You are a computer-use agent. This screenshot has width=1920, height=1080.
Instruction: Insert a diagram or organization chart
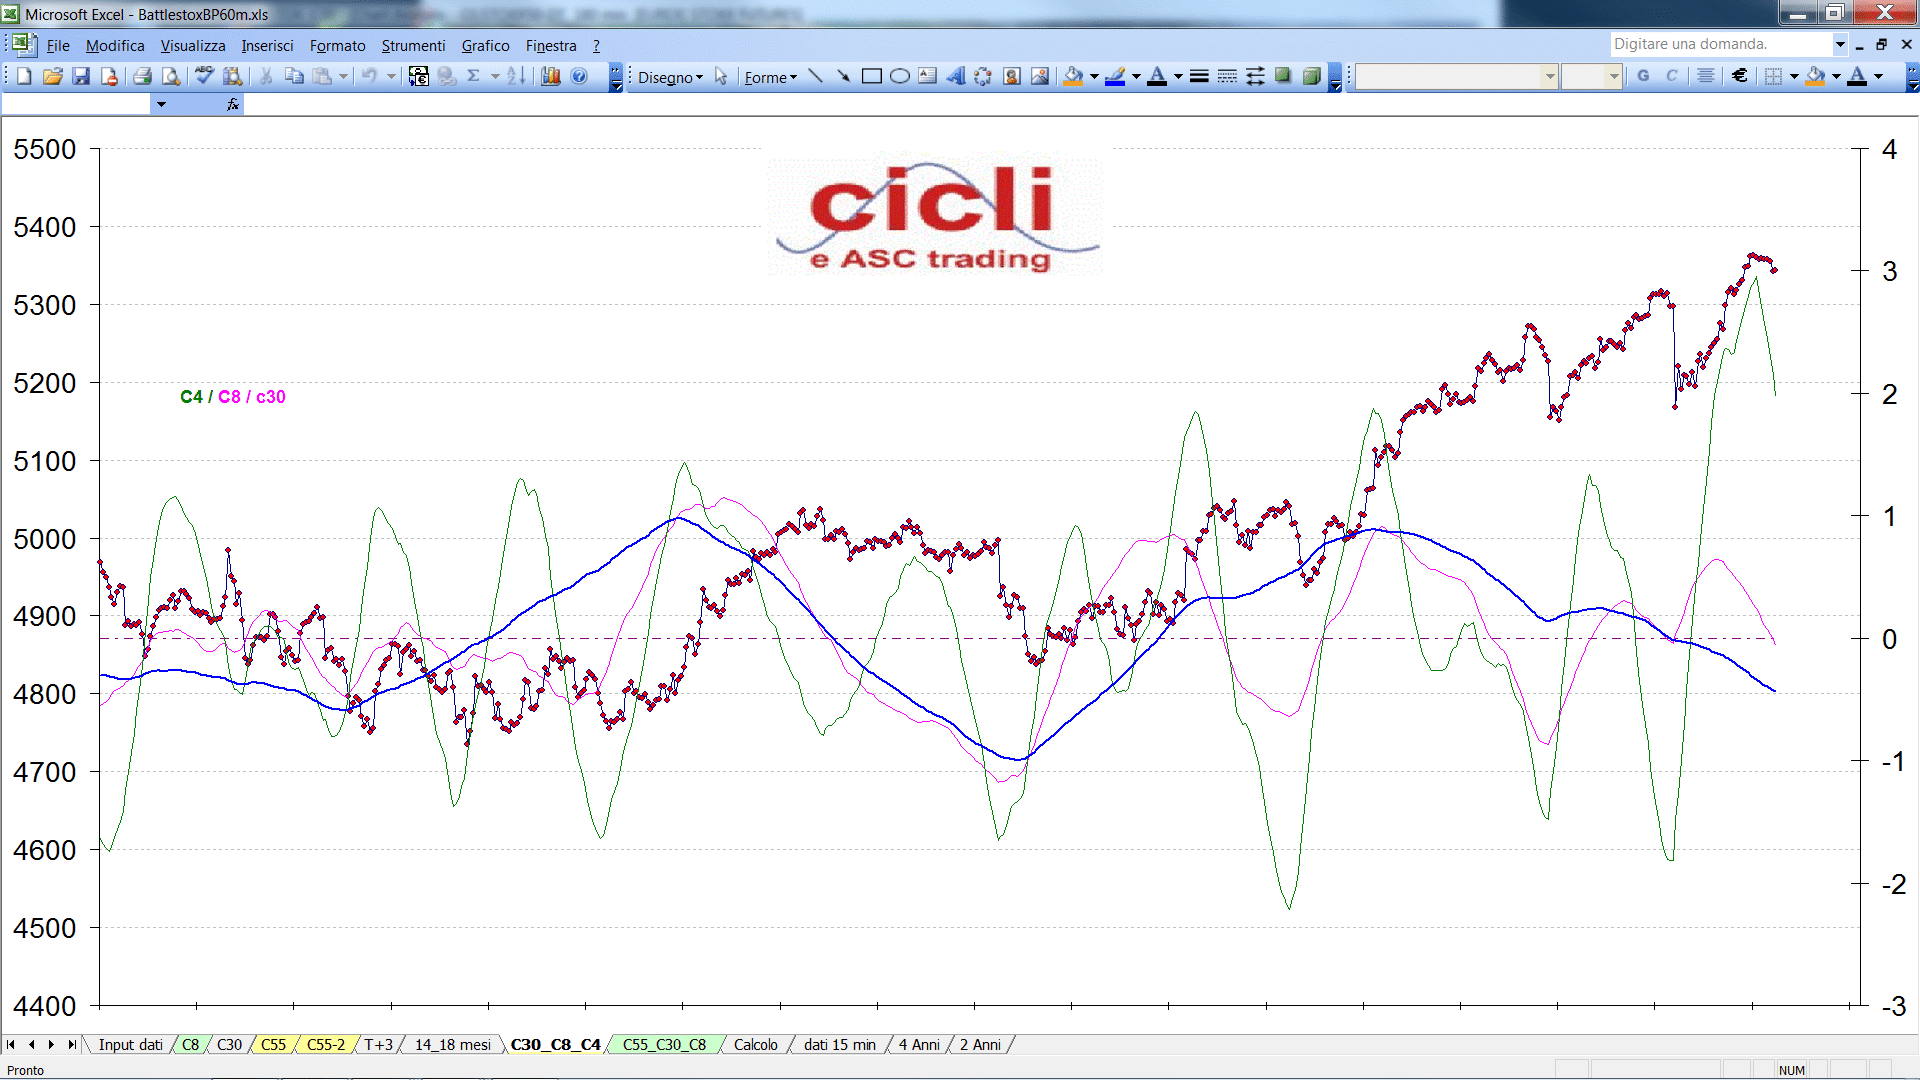pos(984,76)
